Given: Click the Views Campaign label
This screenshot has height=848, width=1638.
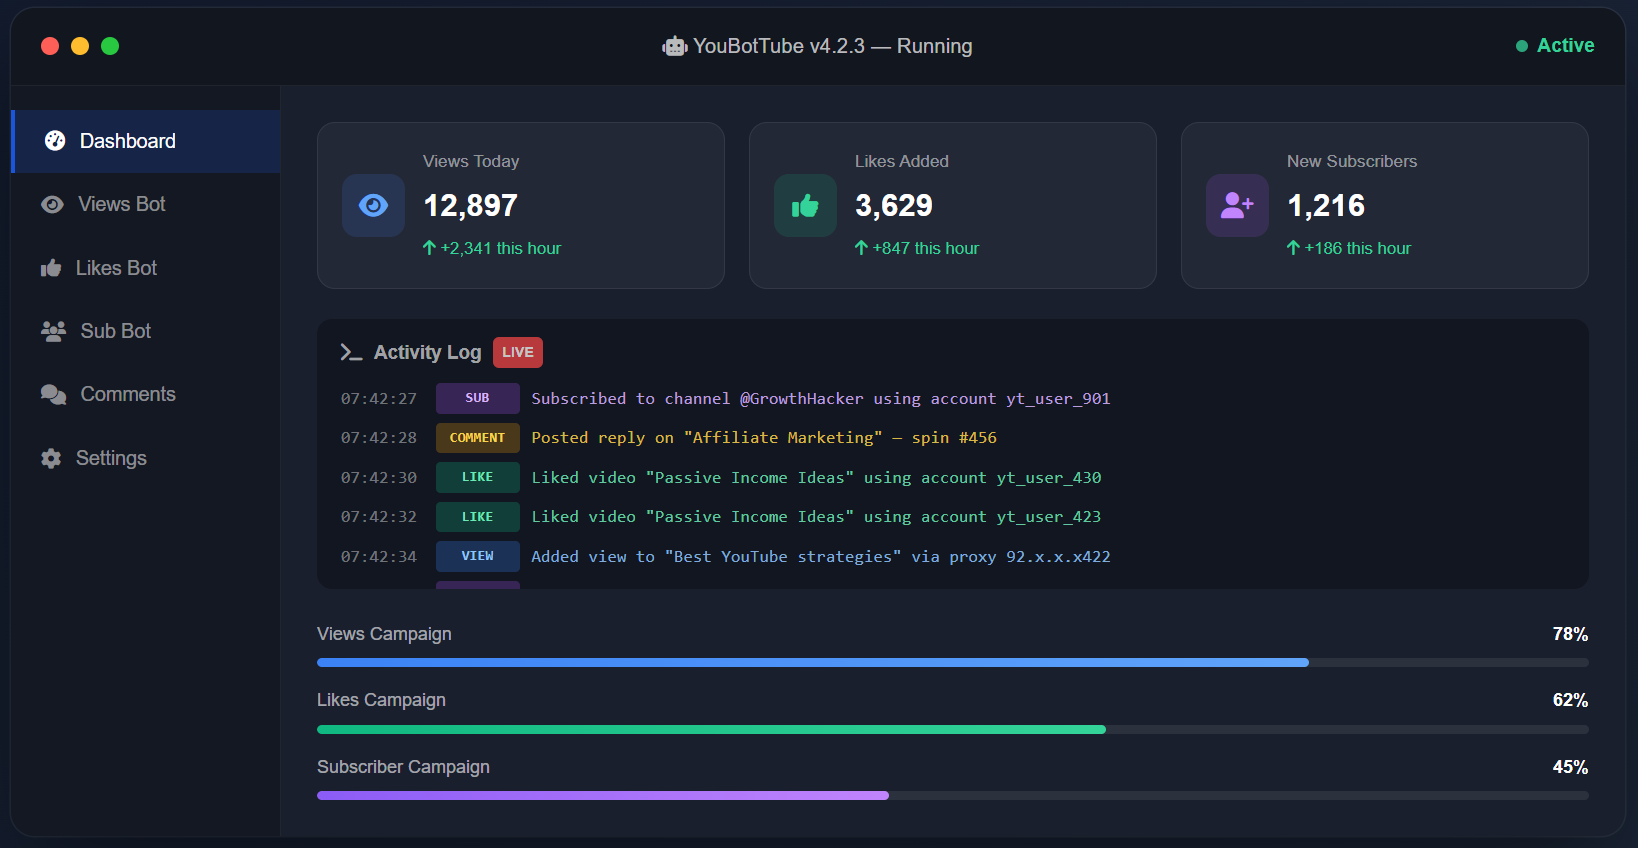Looking at the screenshot, I should coord(384,634).
